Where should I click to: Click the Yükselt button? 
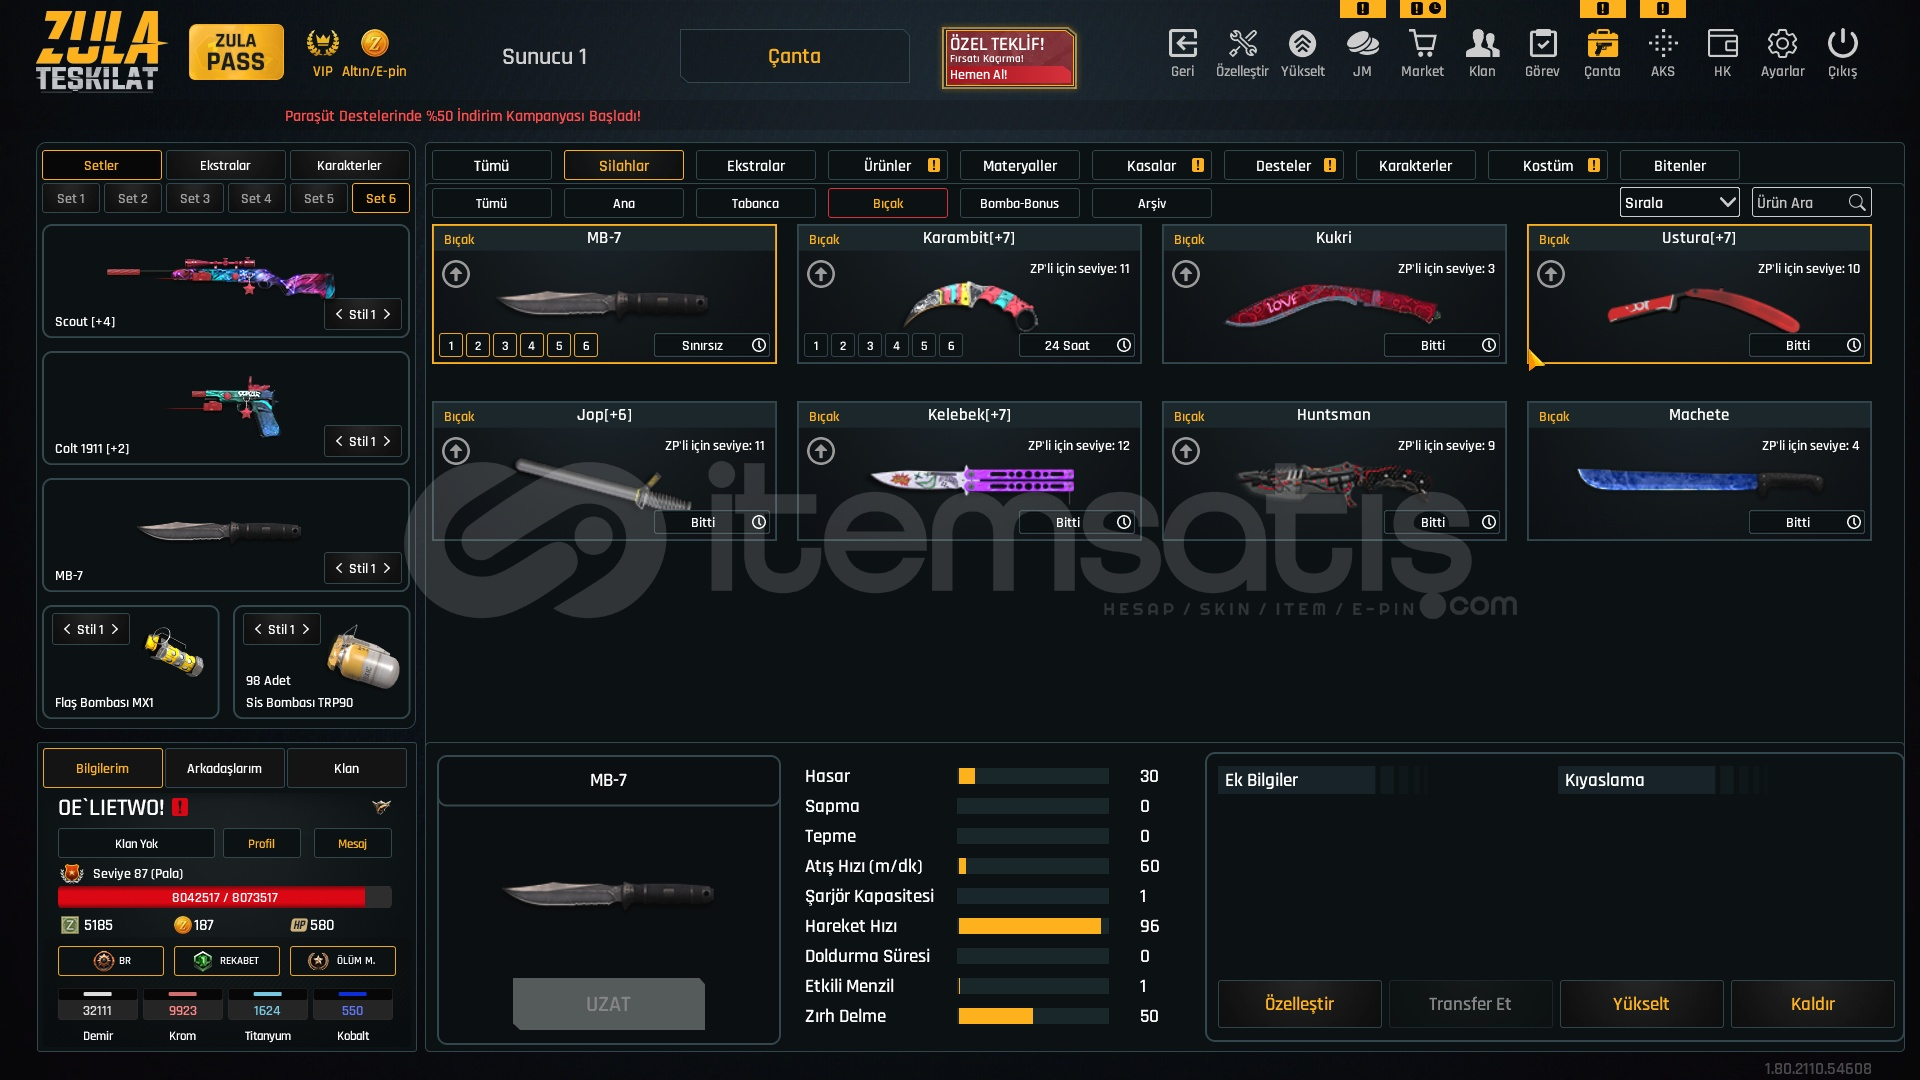(x=1640, y=1004)
